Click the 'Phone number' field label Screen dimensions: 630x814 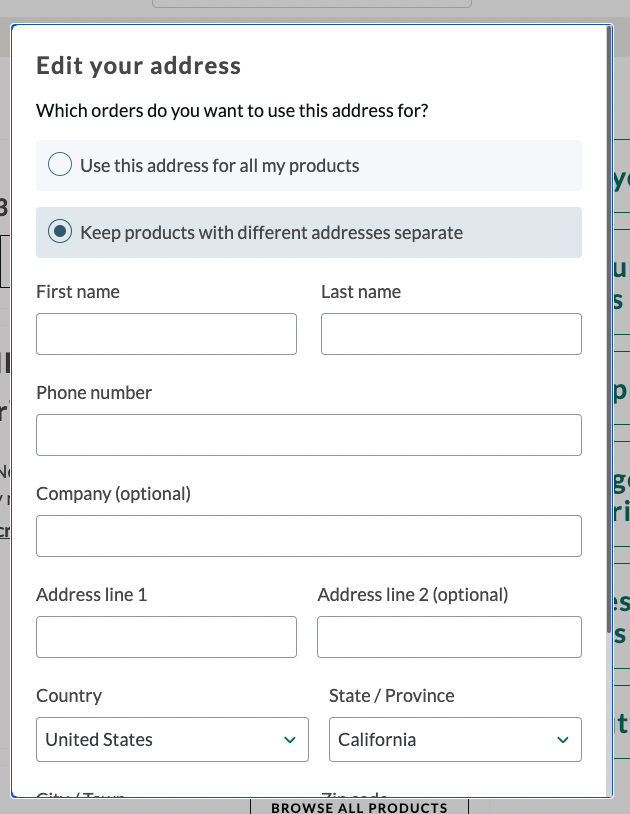tap(94, 393)
